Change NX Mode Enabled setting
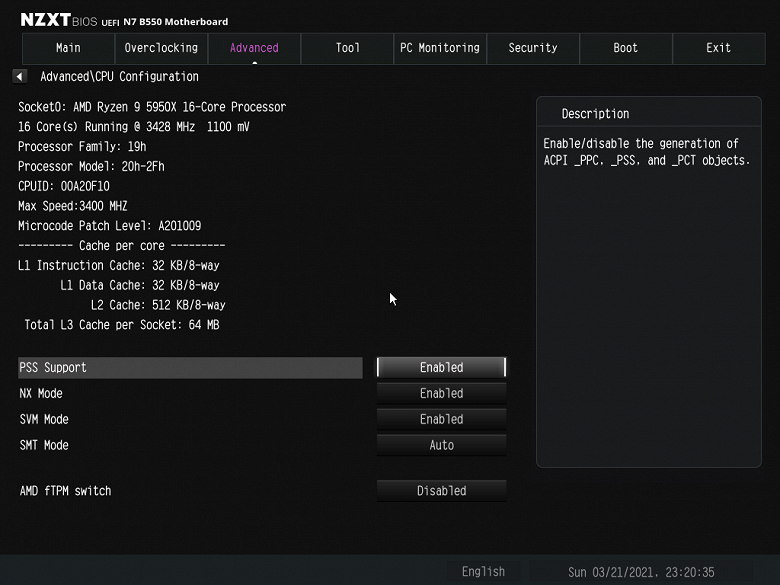The image size is (780, 585). pos(442,393)
